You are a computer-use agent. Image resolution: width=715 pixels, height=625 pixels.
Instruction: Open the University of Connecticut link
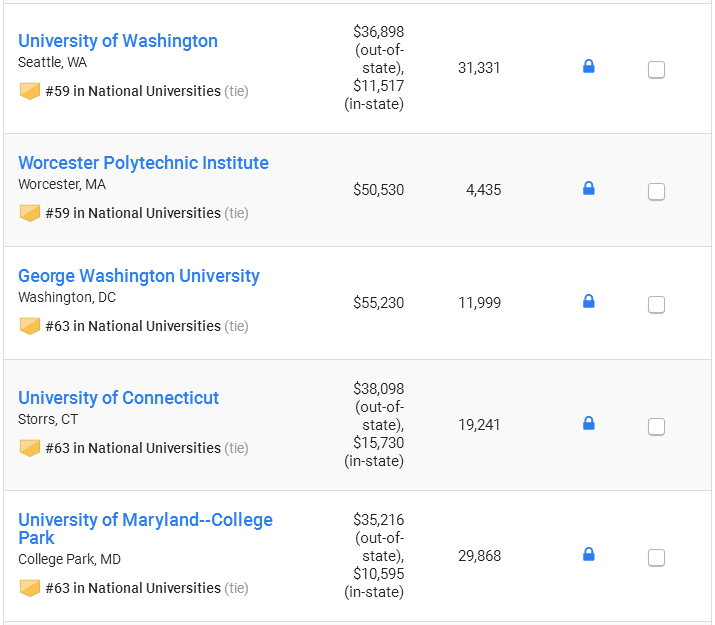click(x=118, y=398)
